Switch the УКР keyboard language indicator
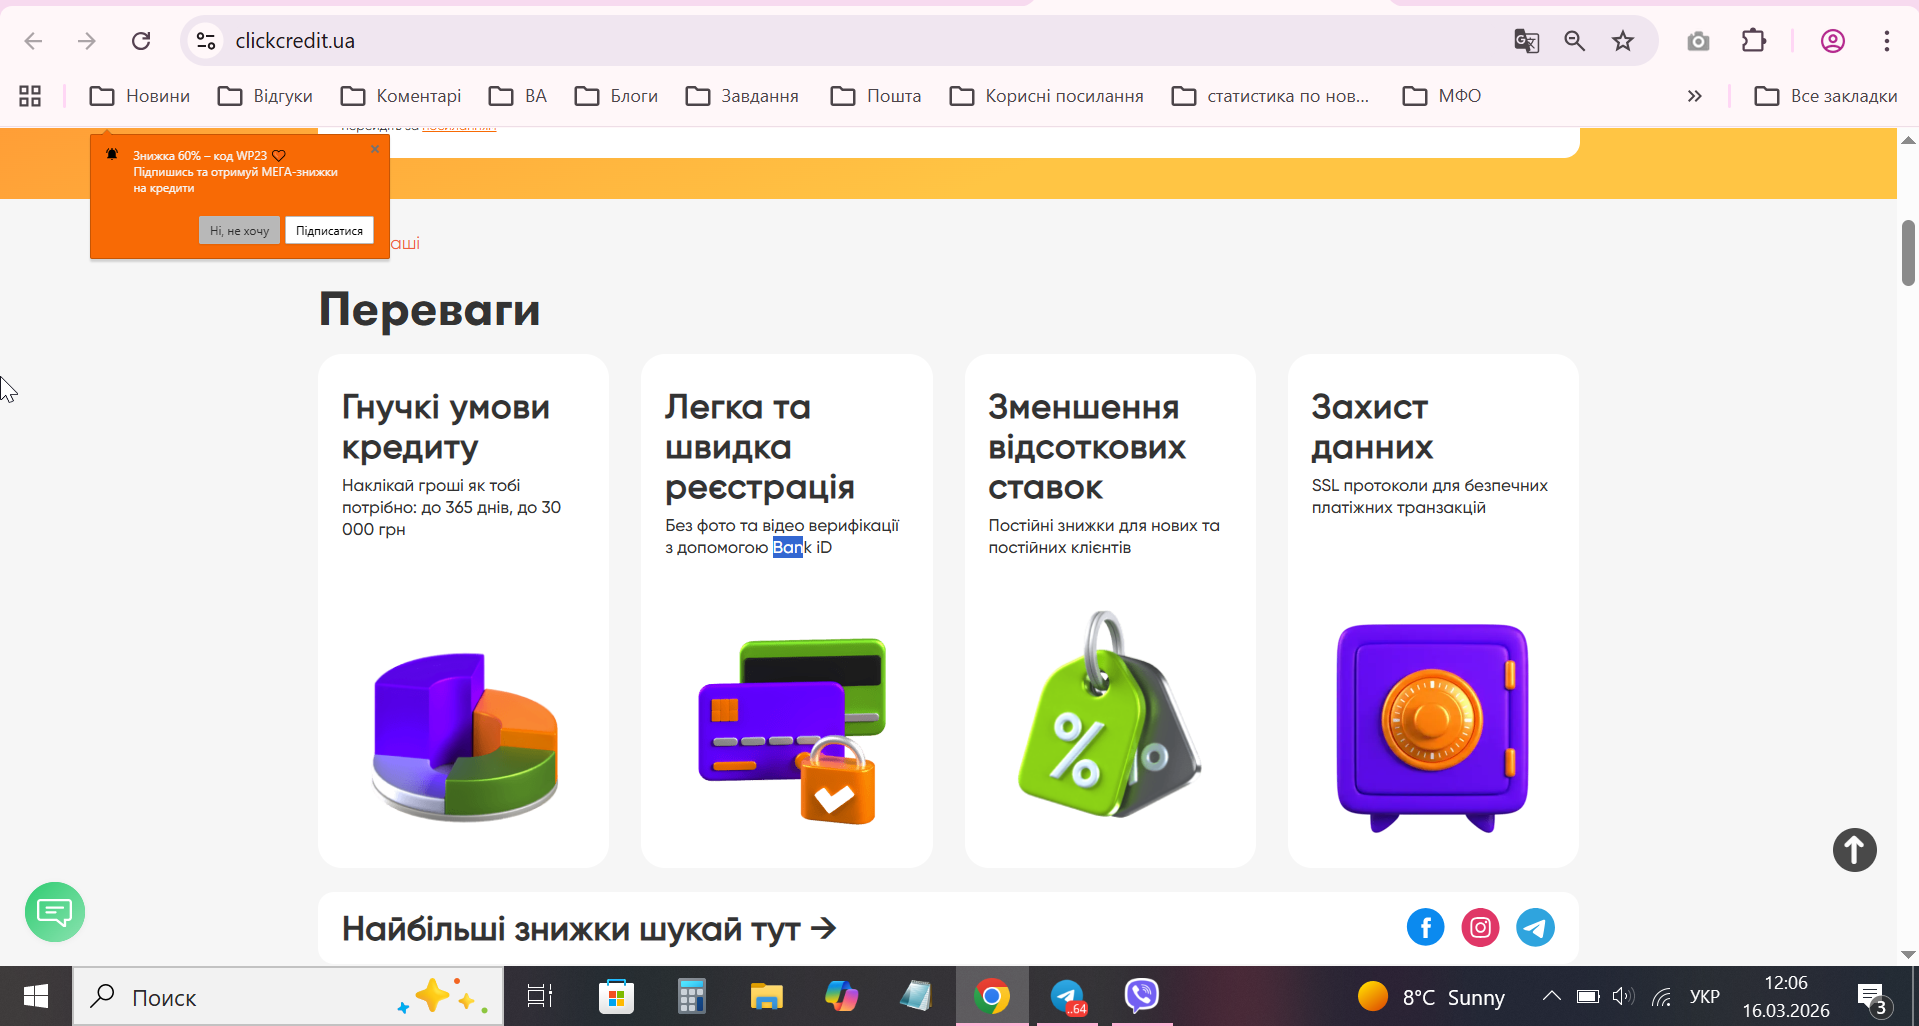1919x1026 pixels. click(1705, 996)
